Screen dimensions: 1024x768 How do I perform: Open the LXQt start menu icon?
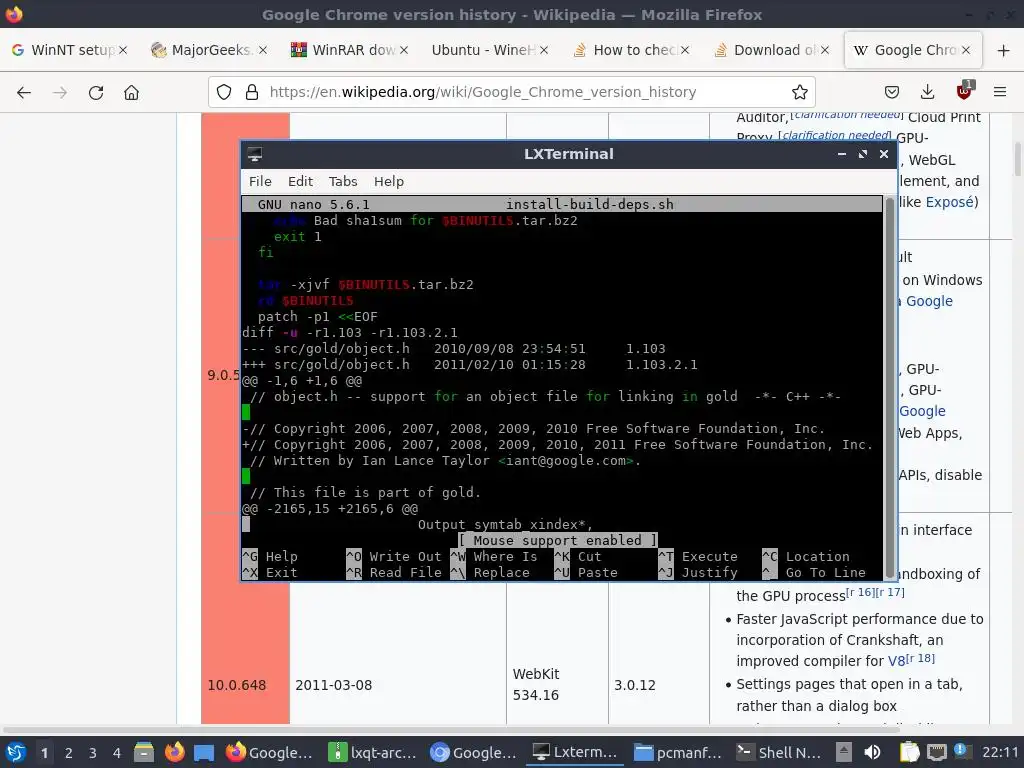click(x=16, y=752)
